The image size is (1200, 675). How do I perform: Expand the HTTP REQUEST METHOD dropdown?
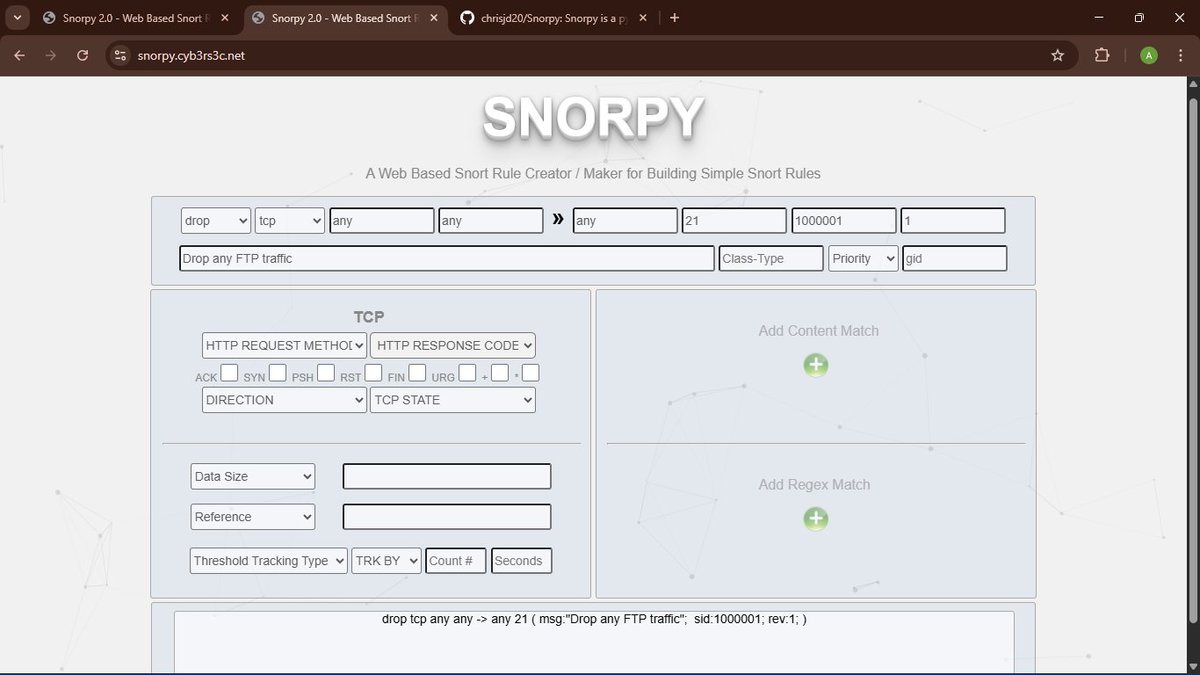[x=284, y=345]
